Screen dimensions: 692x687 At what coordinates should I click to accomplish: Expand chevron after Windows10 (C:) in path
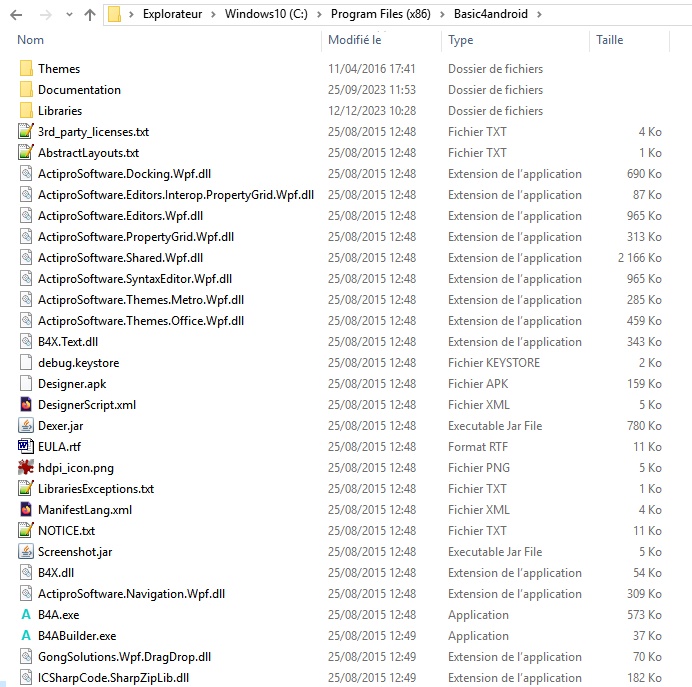(319, 15)
